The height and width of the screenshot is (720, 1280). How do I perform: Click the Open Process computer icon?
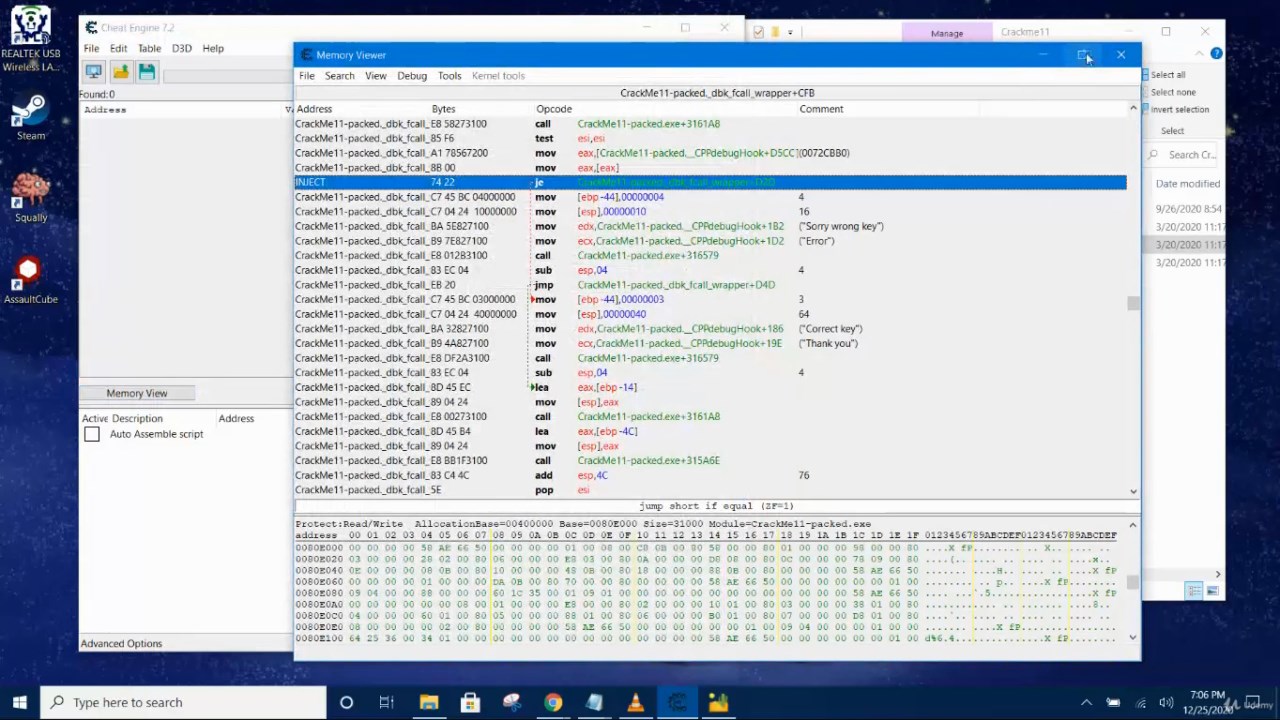(93, 71)
